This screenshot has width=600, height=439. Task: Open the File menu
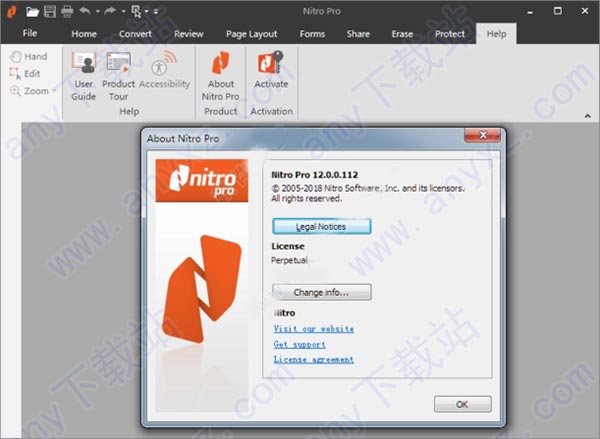(x=30, y=33)
